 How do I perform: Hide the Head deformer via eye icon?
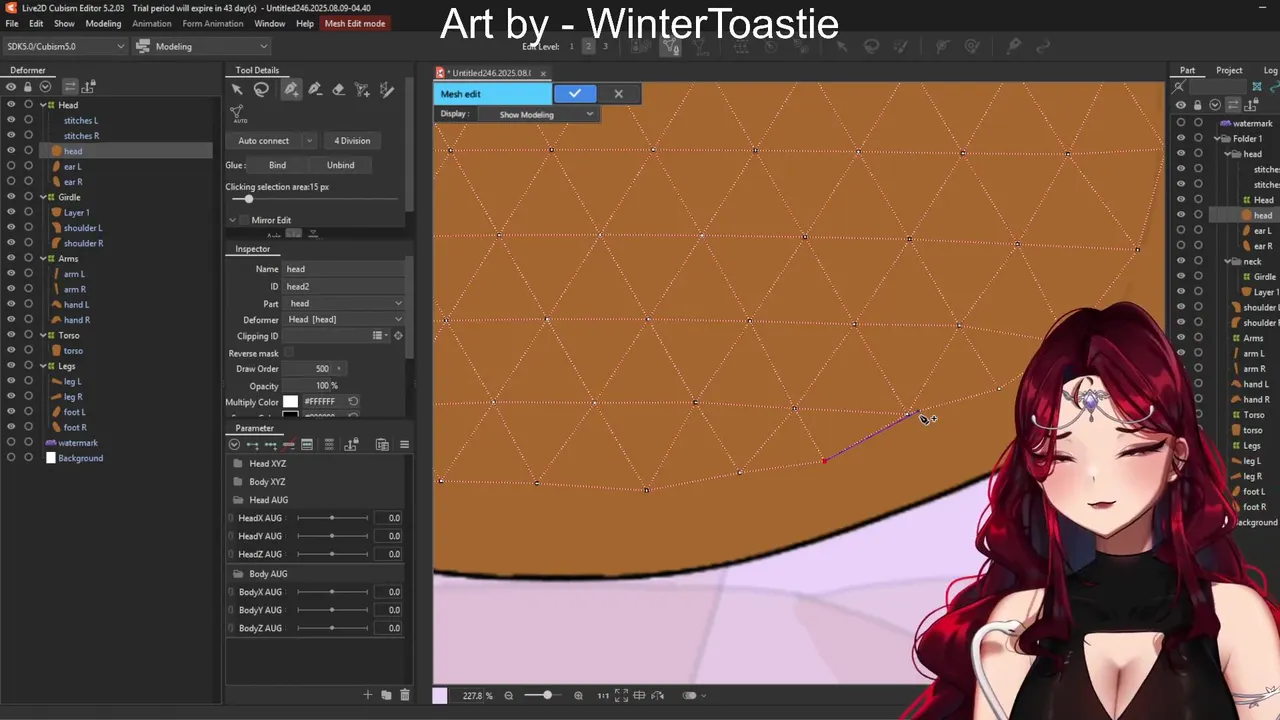11,105
